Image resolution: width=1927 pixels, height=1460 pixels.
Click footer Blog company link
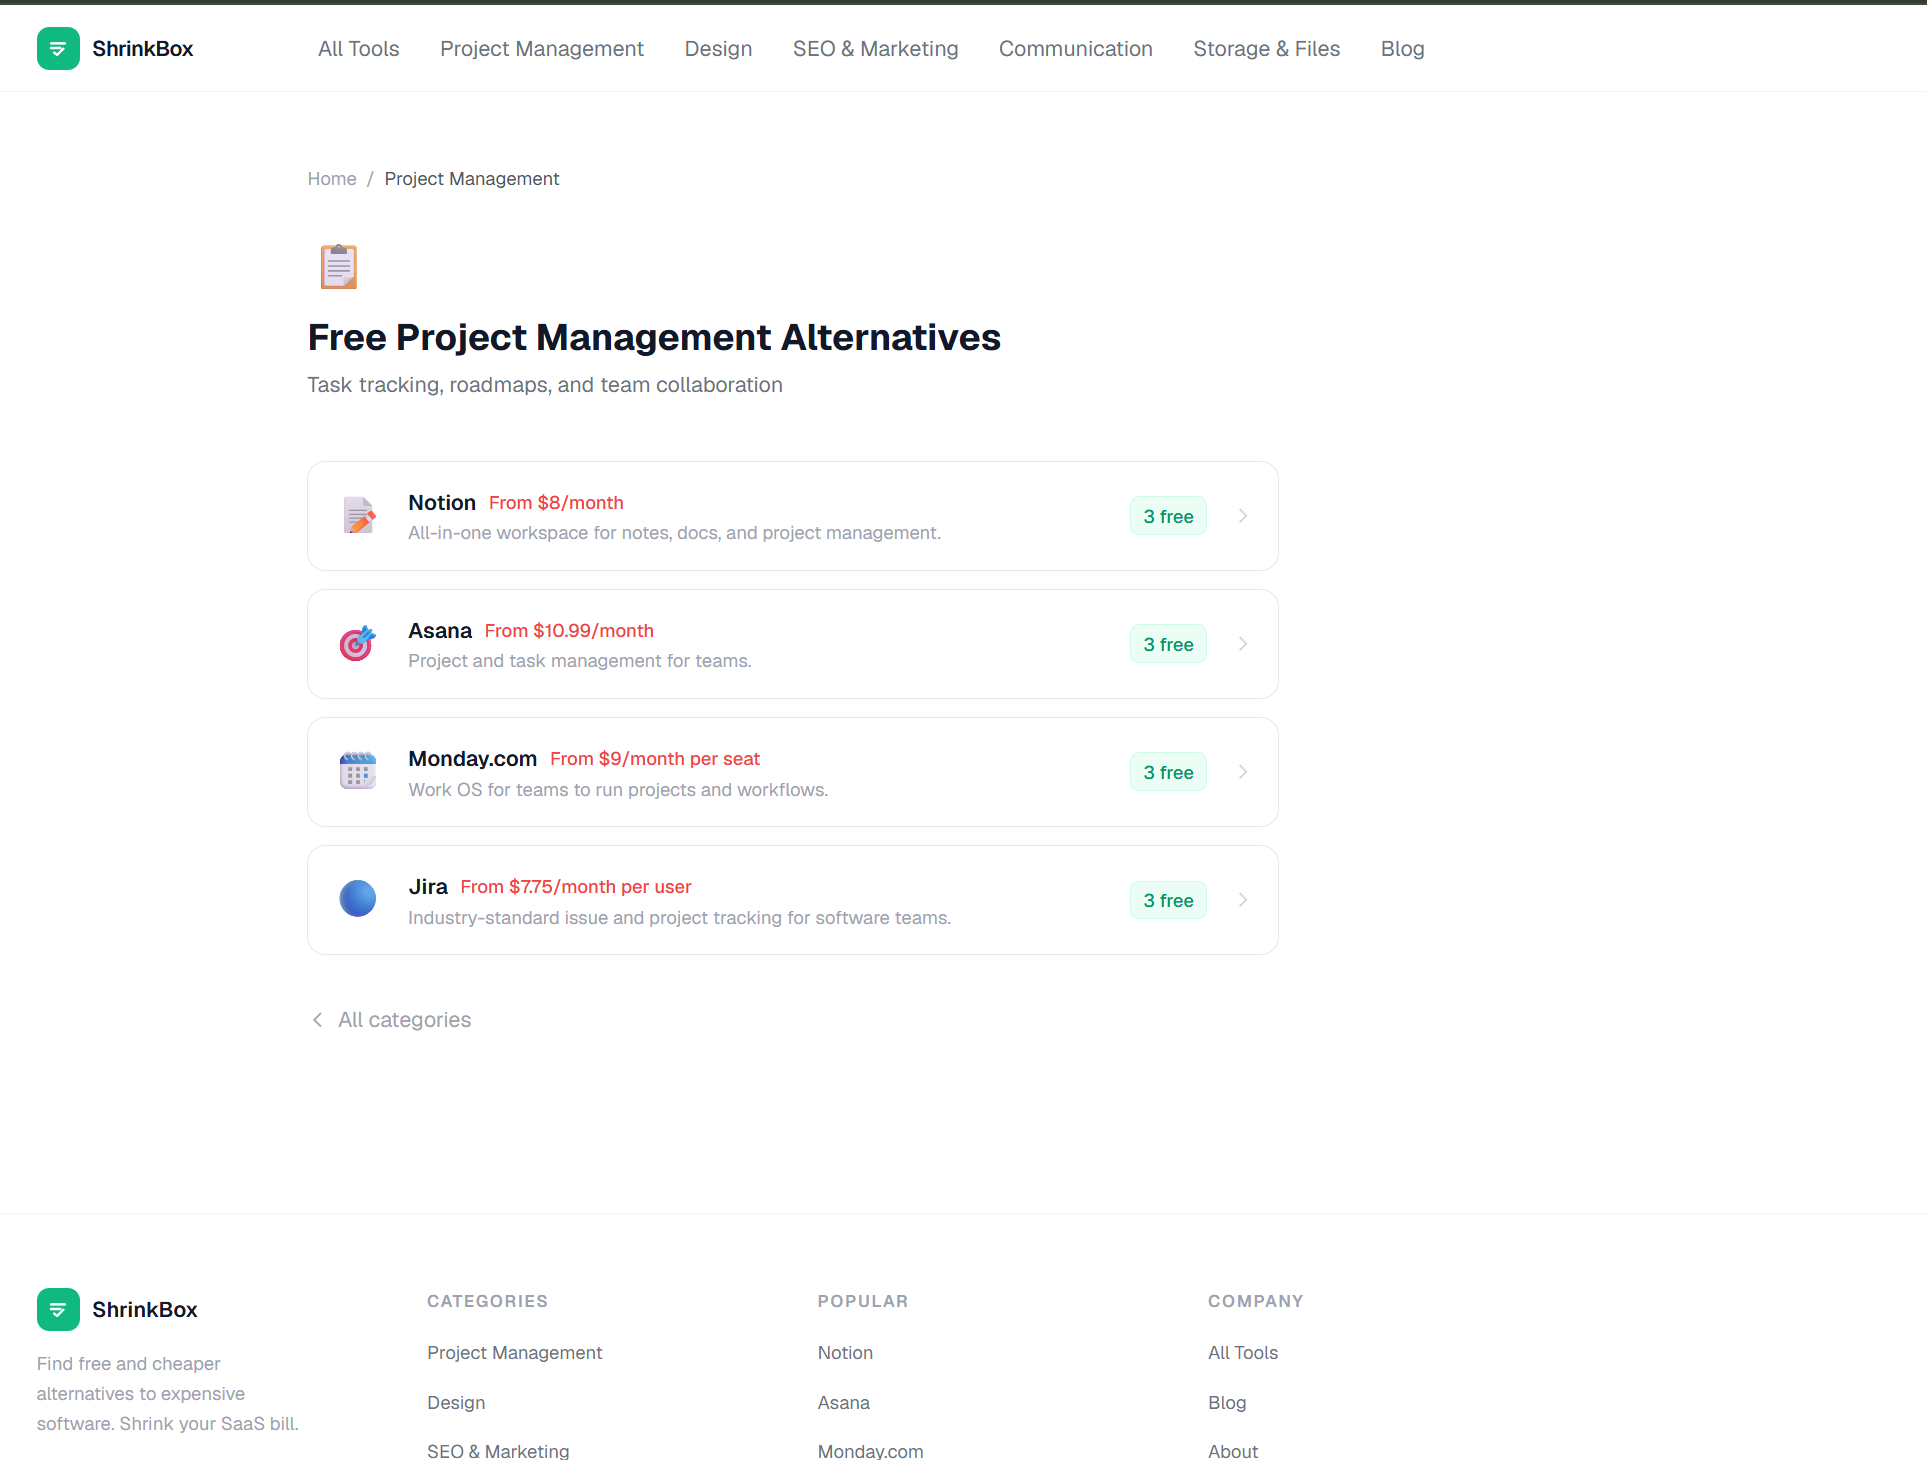[1227, 1403]
